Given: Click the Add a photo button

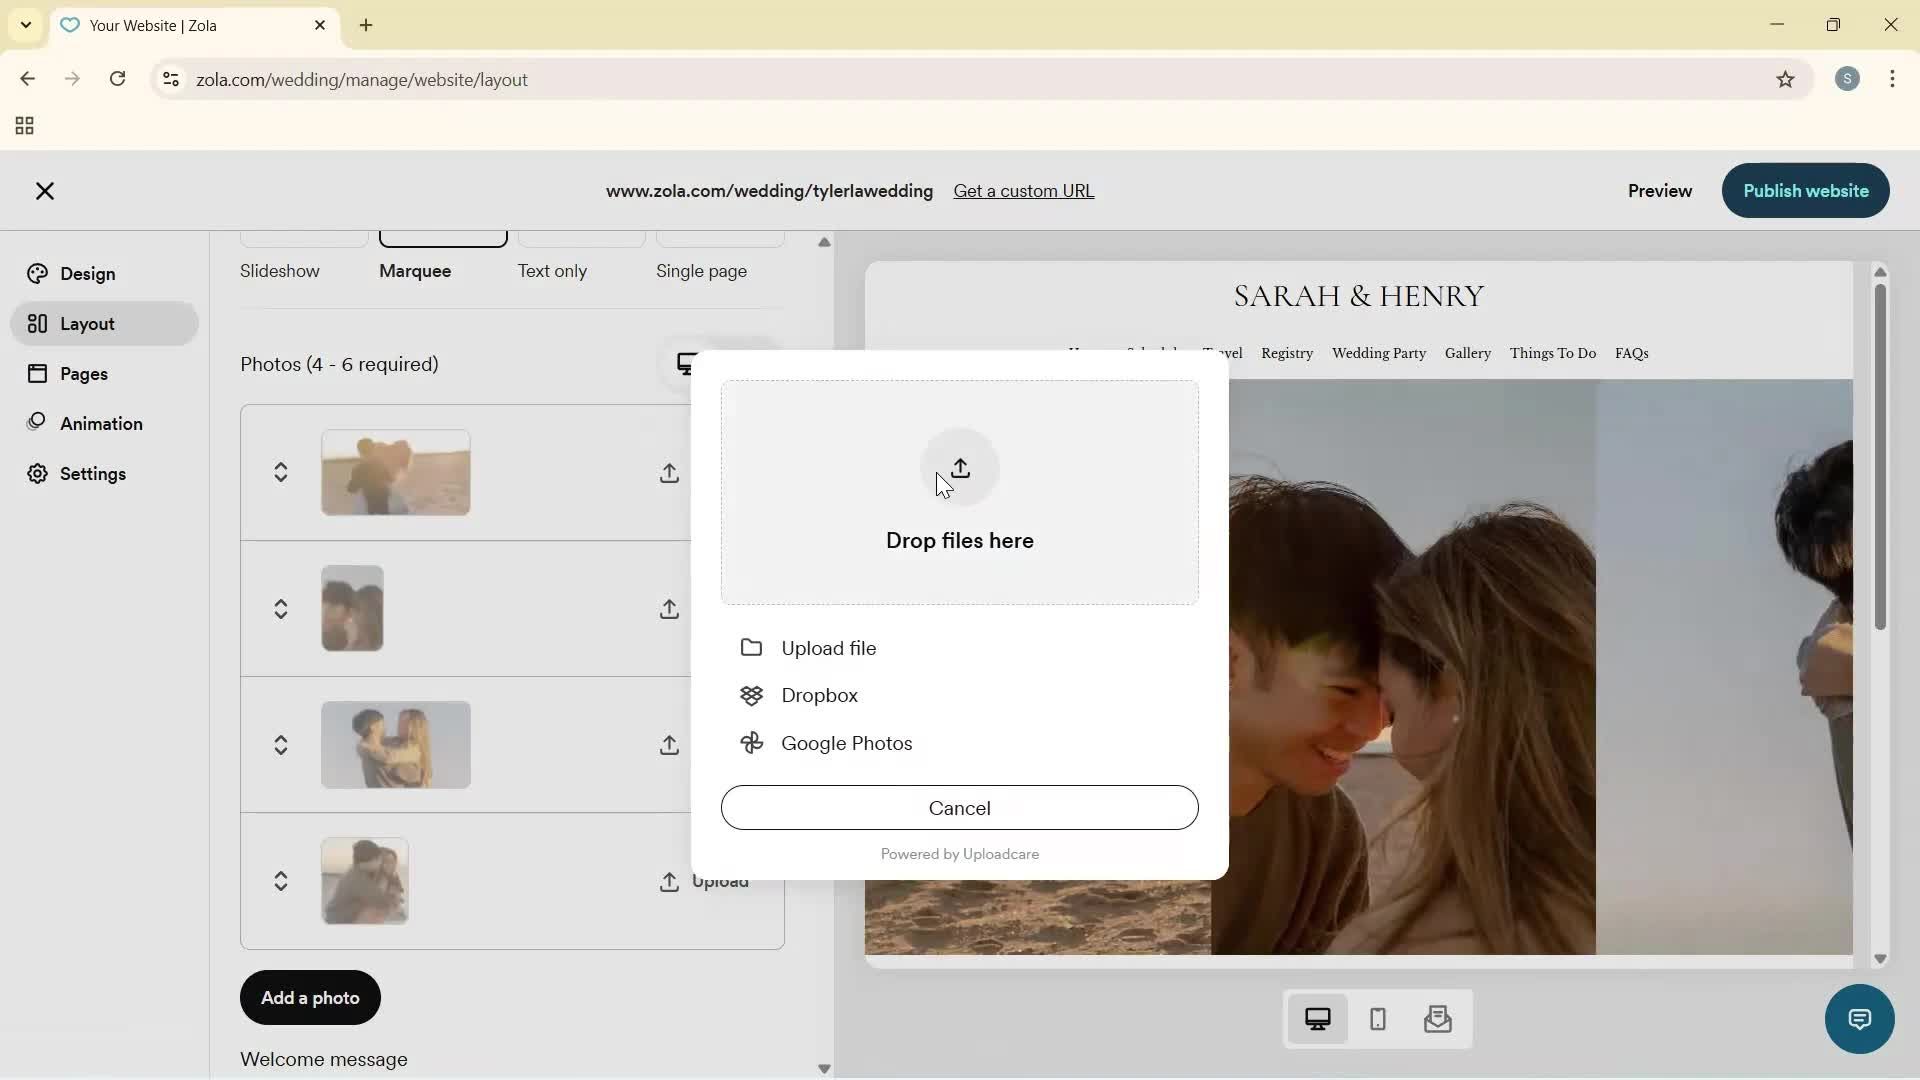Looking at the screenshot, I should pos(309,997).
